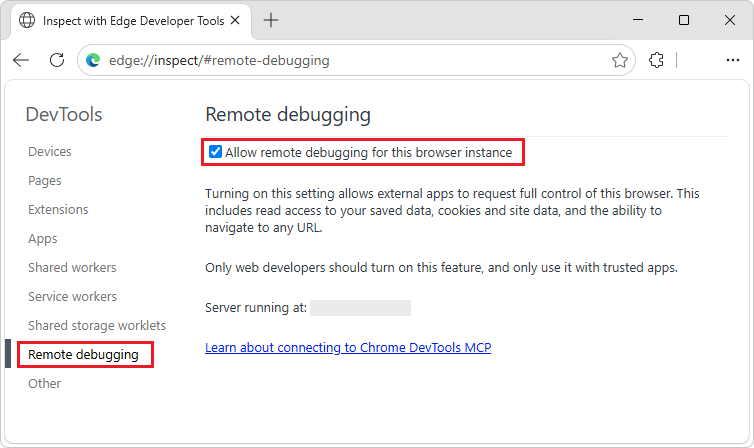754x448 pixels.
Task: Add page to favorites with star icon
Action: (x=620, y=60)
